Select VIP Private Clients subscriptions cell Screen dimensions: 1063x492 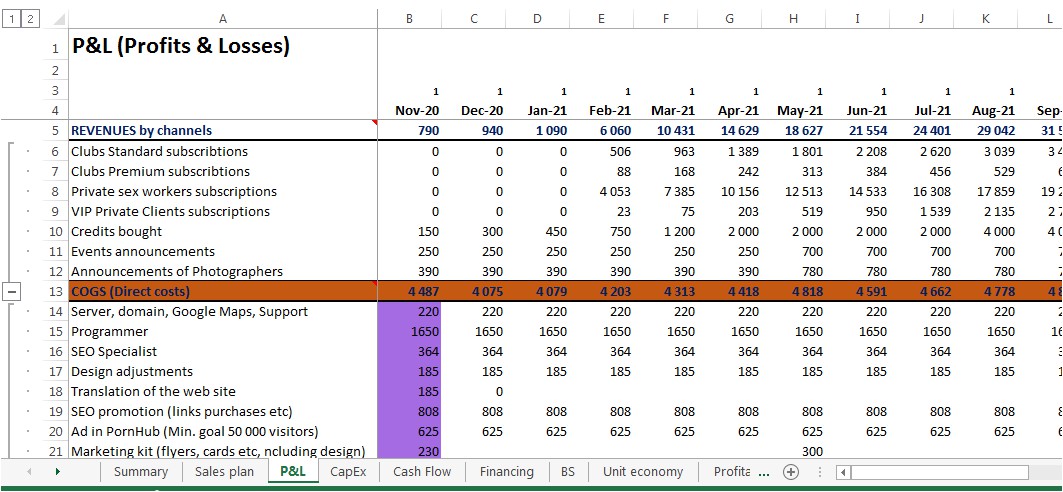[222, 211]
